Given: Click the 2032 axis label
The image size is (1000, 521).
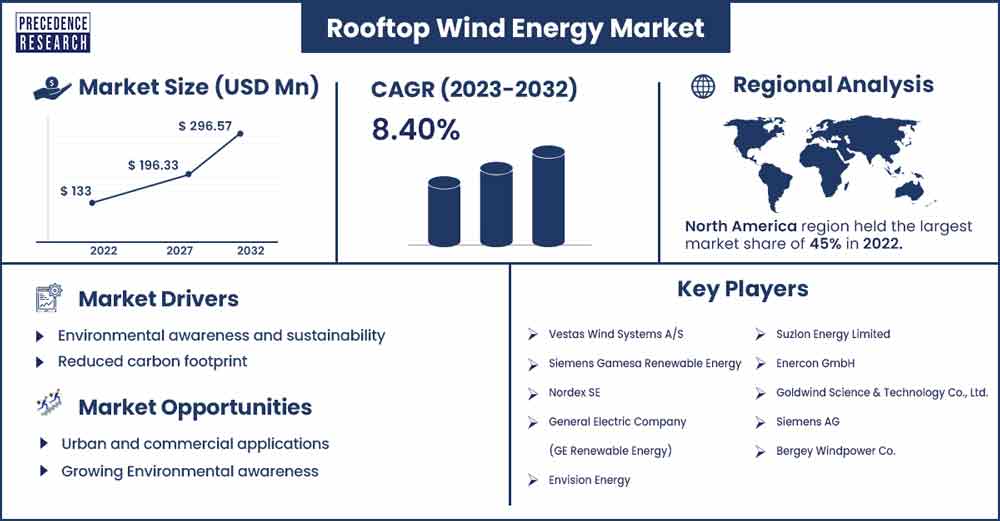Looking at the screenshot, I should tap(251, 251).
